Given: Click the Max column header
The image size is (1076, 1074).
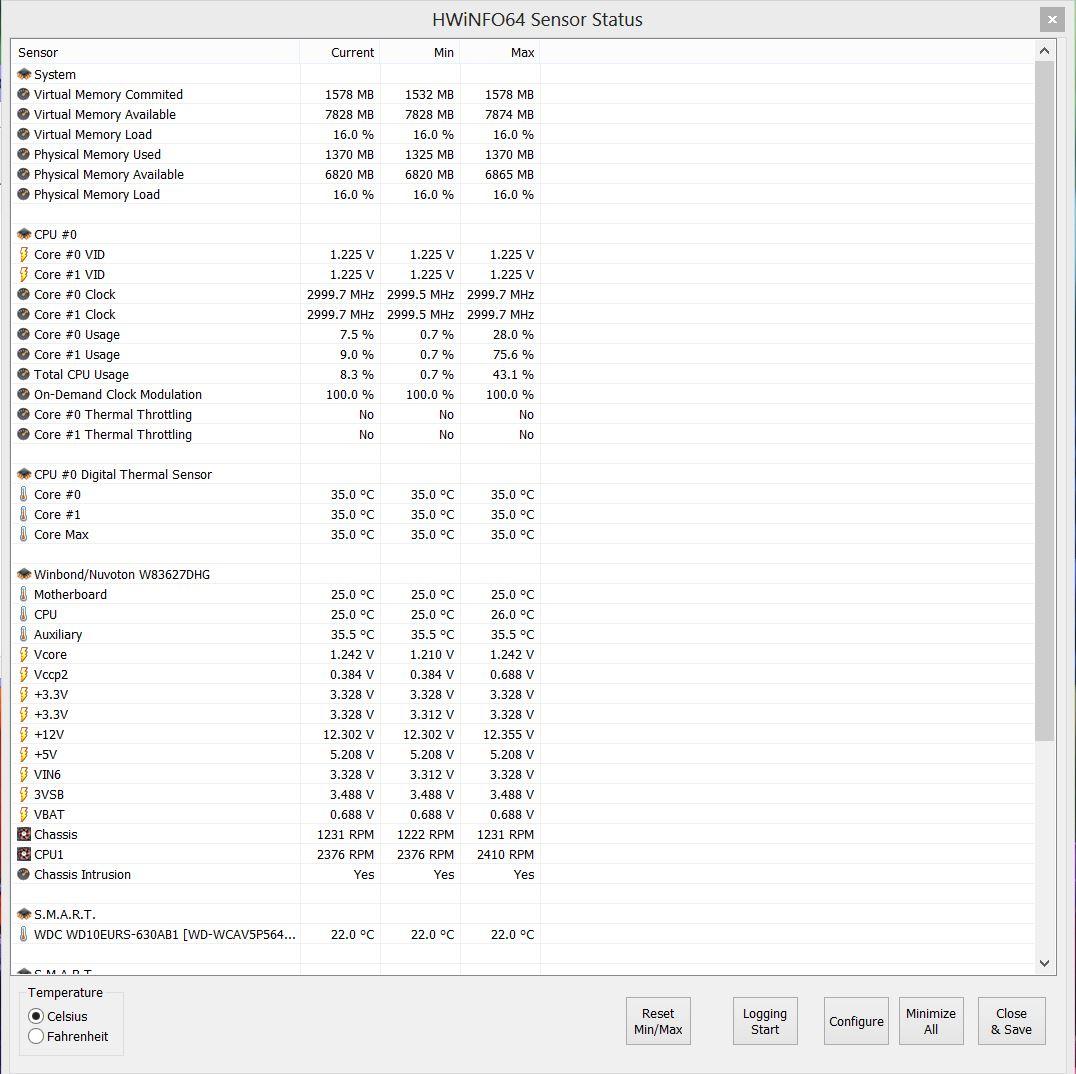Looking at the screenshot, I should coord(500,52).
